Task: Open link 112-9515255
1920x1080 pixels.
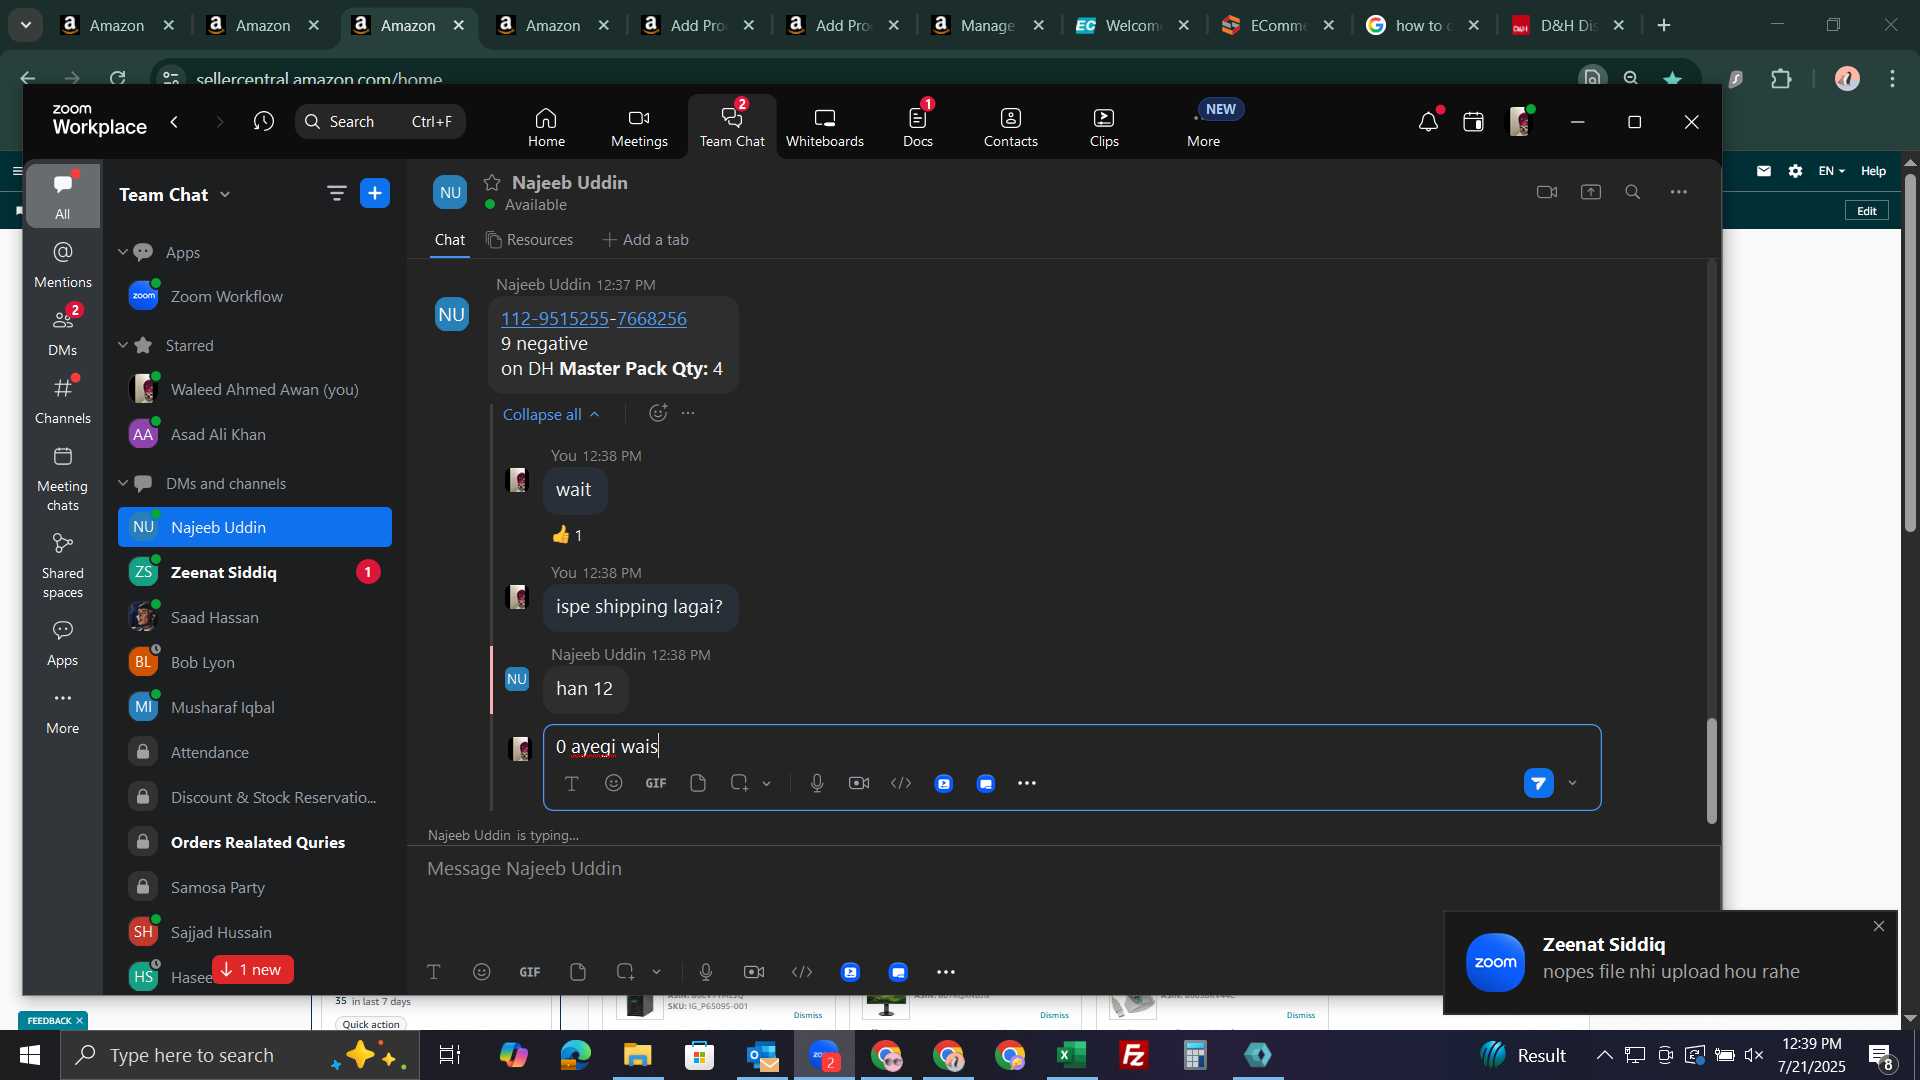Action: (x=555, y=318)
